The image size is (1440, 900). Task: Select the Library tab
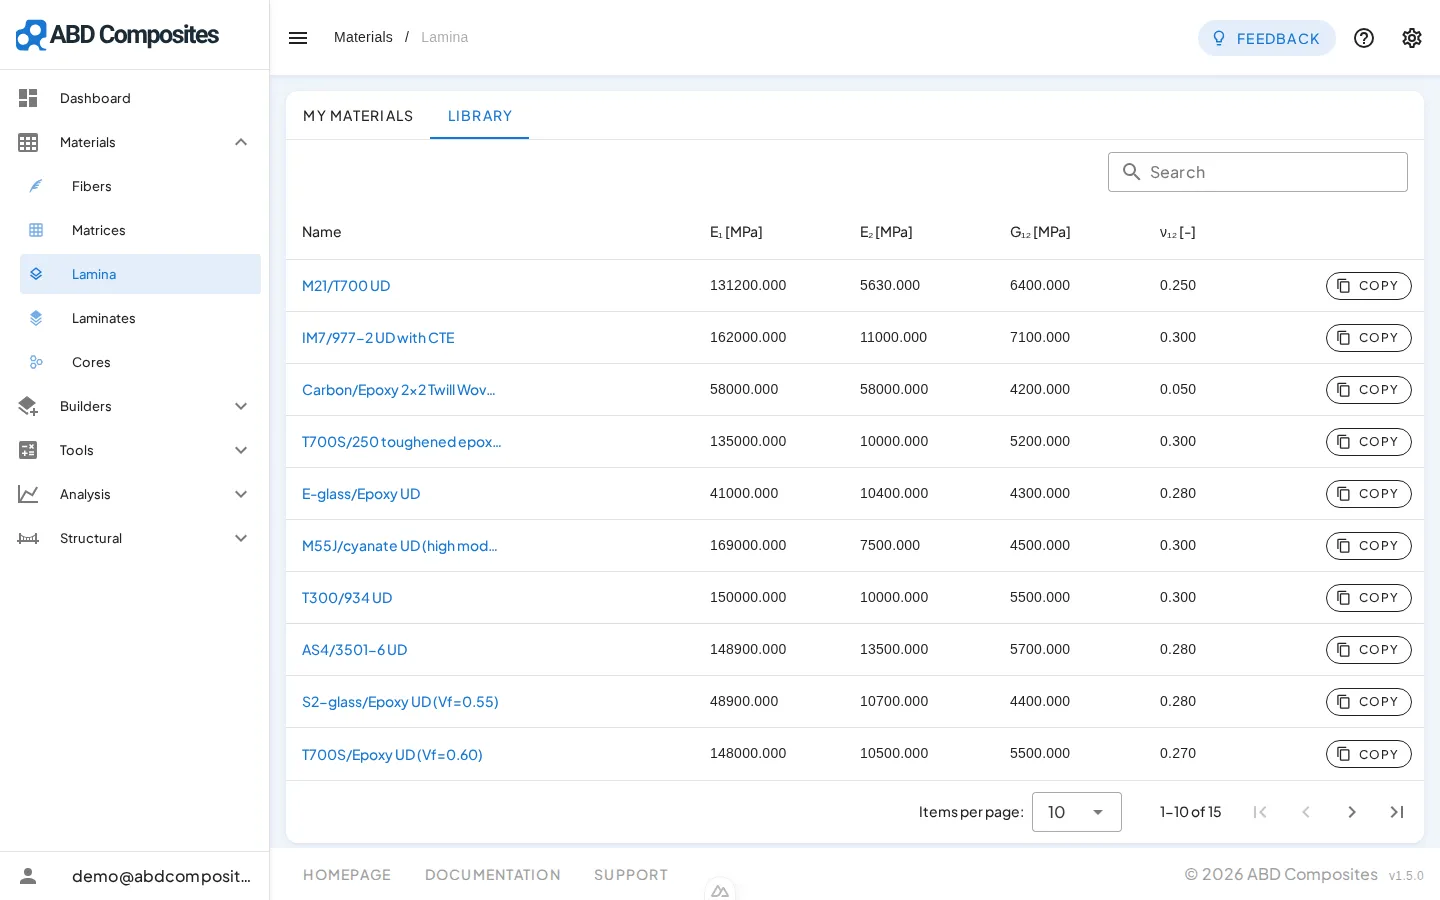pyautogui.click(x=480, y=116)
